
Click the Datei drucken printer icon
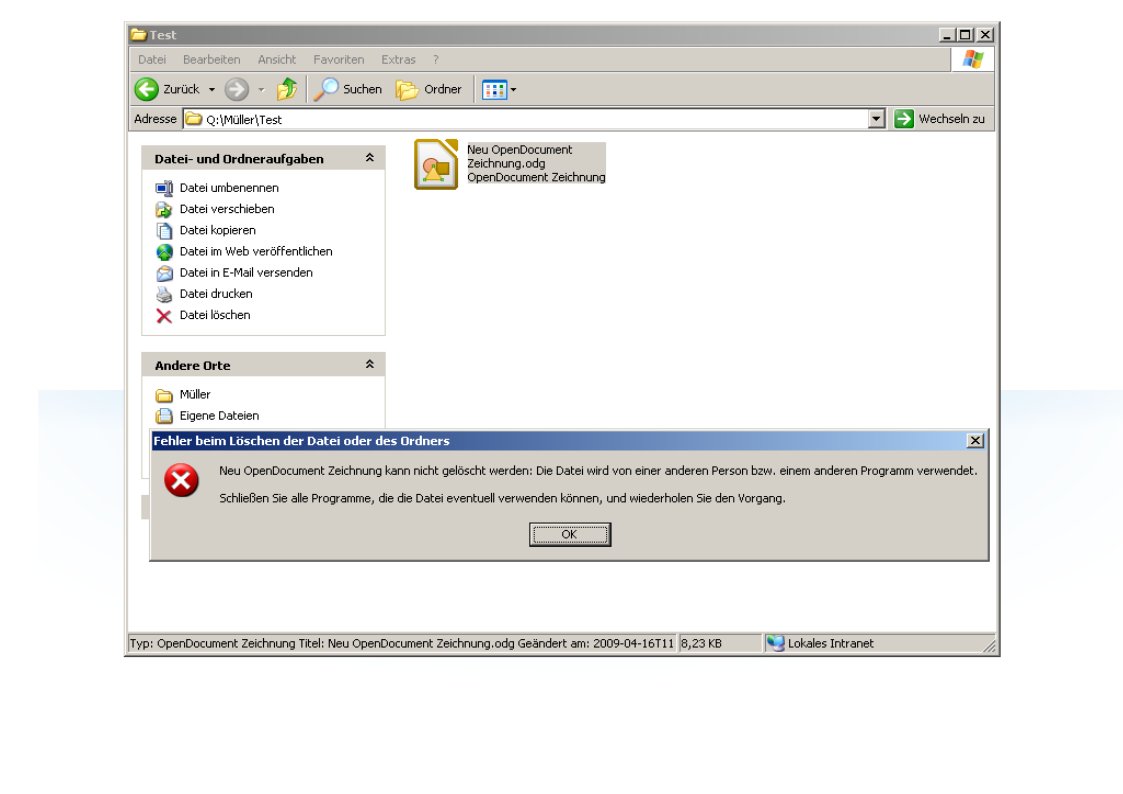[x=164, y=294]
